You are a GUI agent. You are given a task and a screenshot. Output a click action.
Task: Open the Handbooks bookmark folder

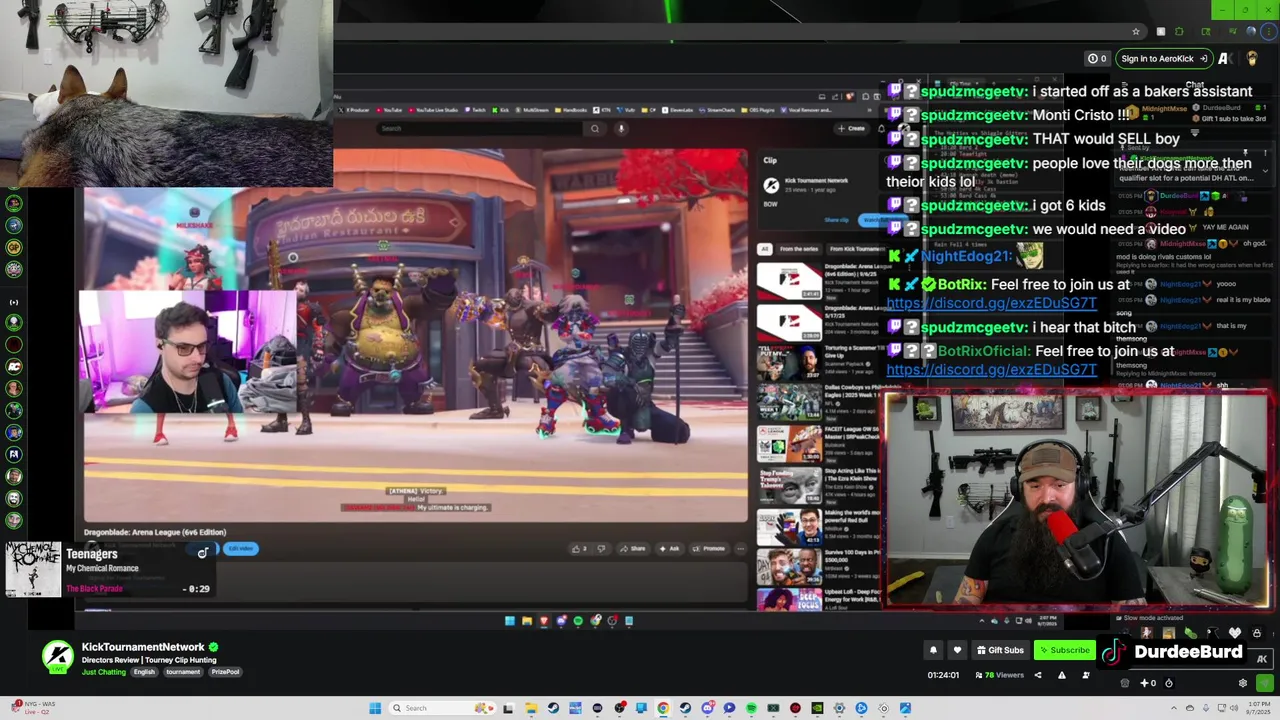(570, 110)
